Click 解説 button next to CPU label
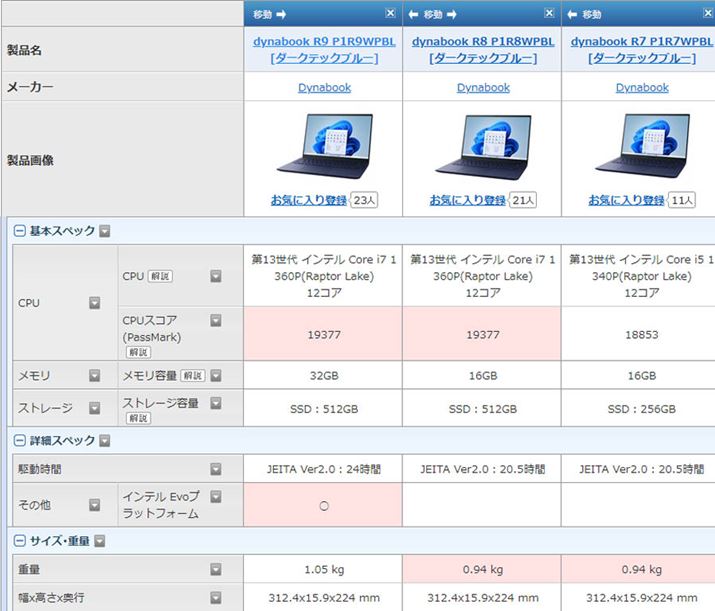This screenshot has height=611, width=715. click(160, 276)
